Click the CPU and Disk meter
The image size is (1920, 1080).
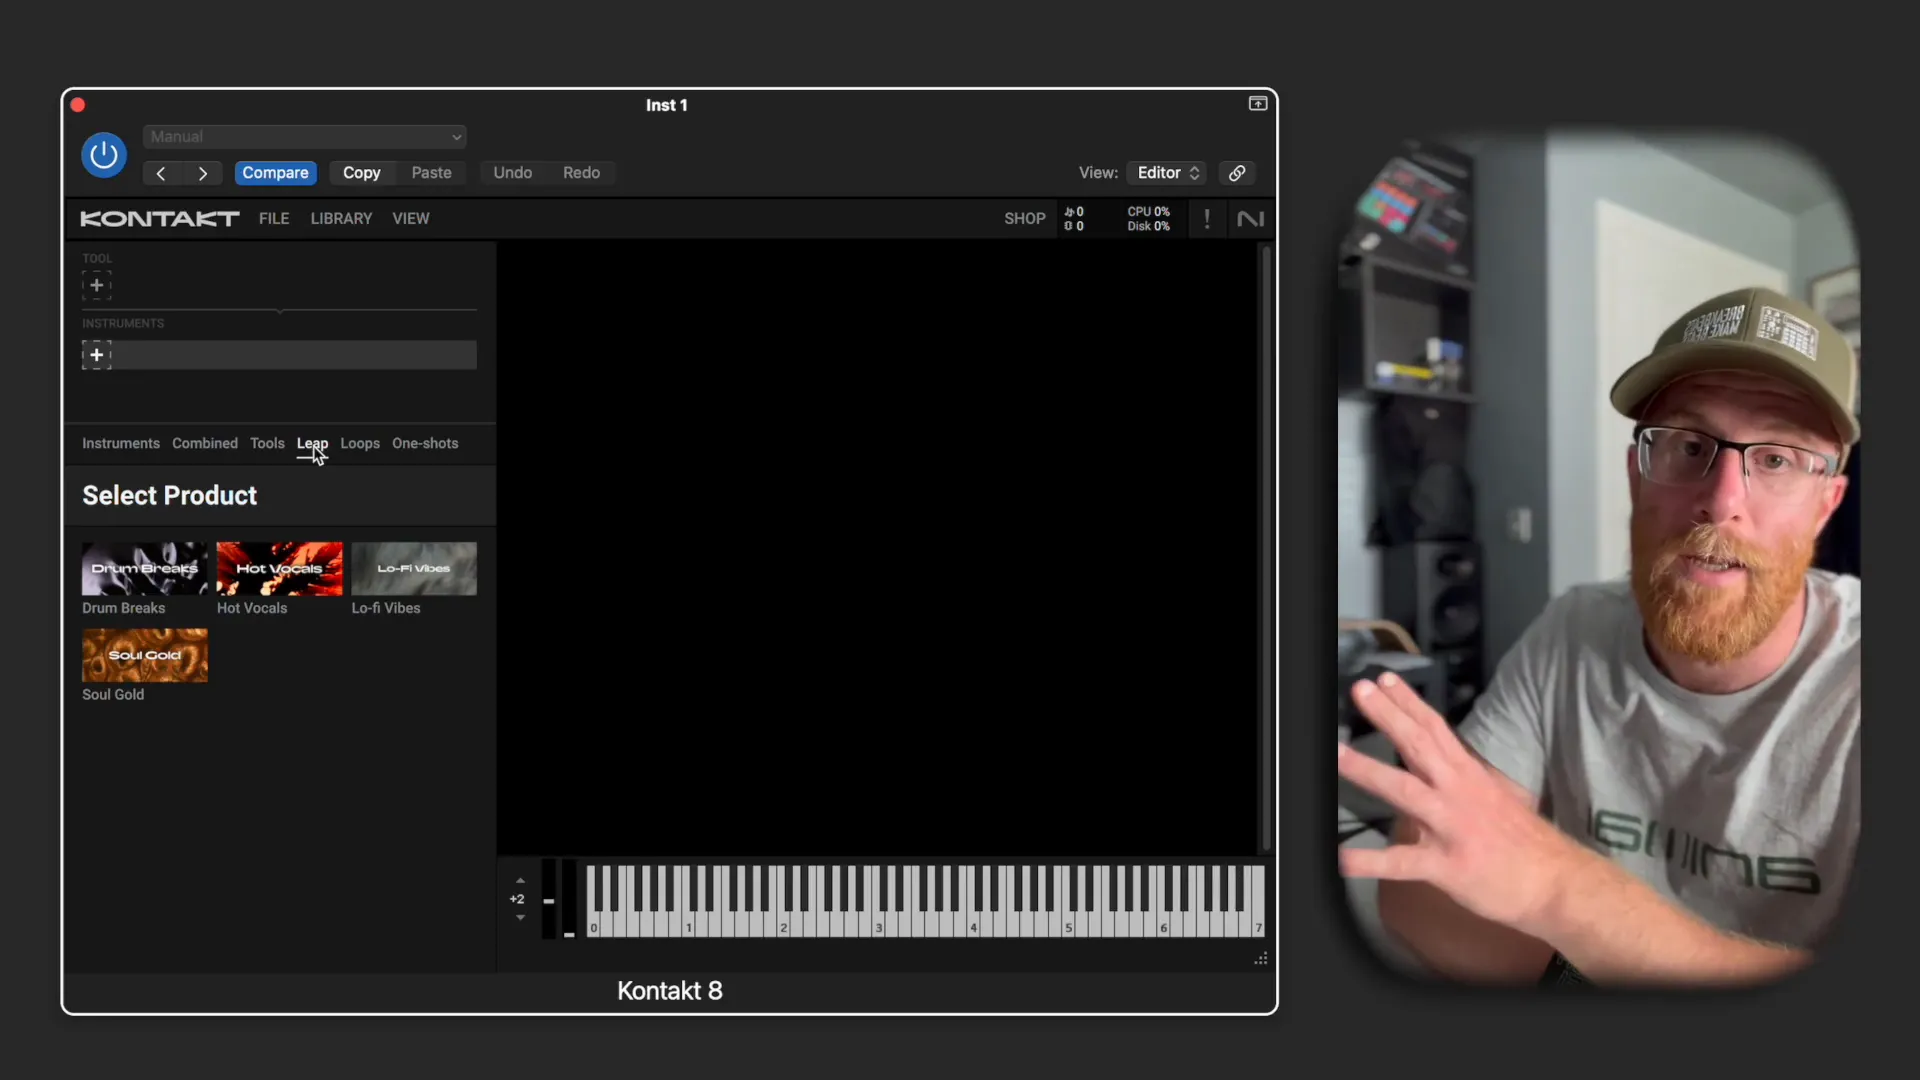1149,219
